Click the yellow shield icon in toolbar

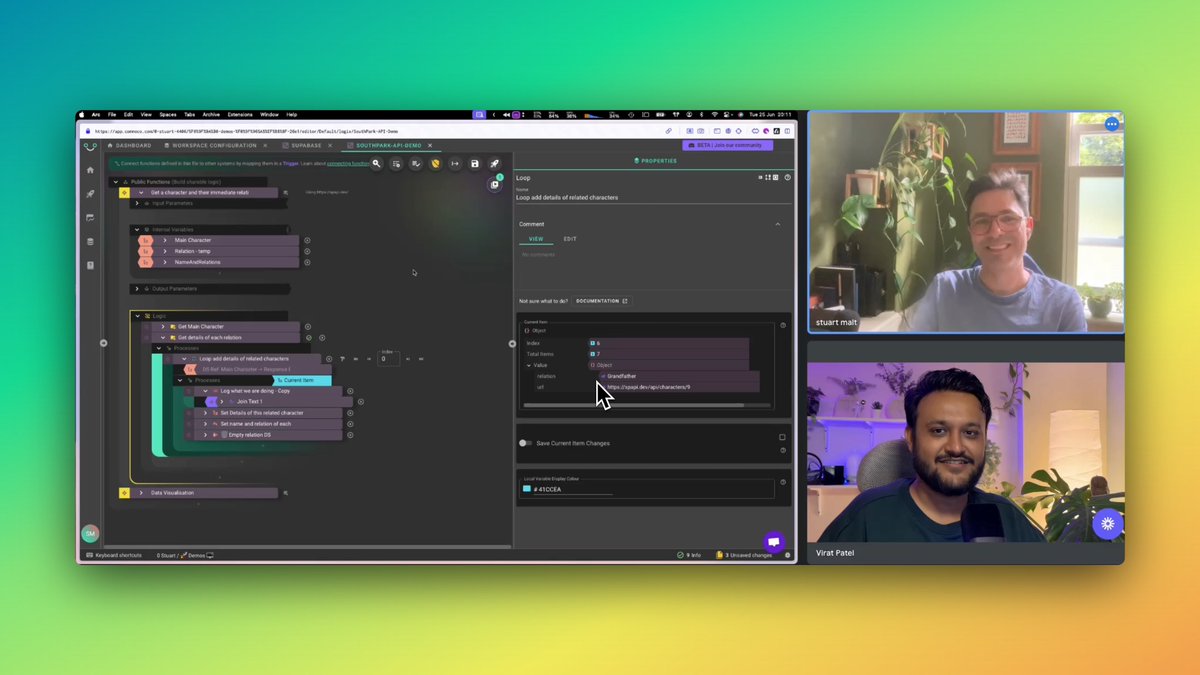coord(435,163)
